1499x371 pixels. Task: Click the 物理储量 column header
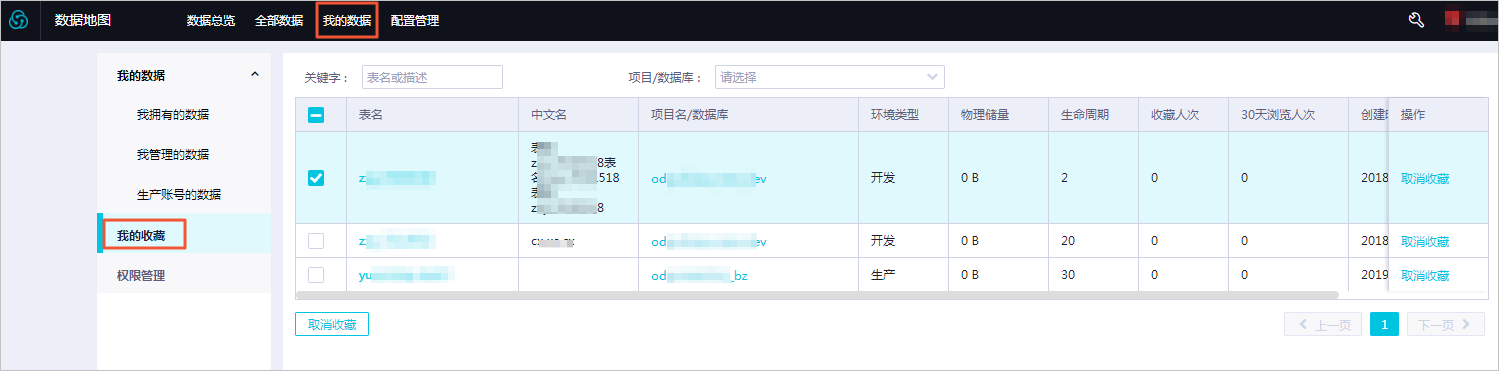click(985, 115)
